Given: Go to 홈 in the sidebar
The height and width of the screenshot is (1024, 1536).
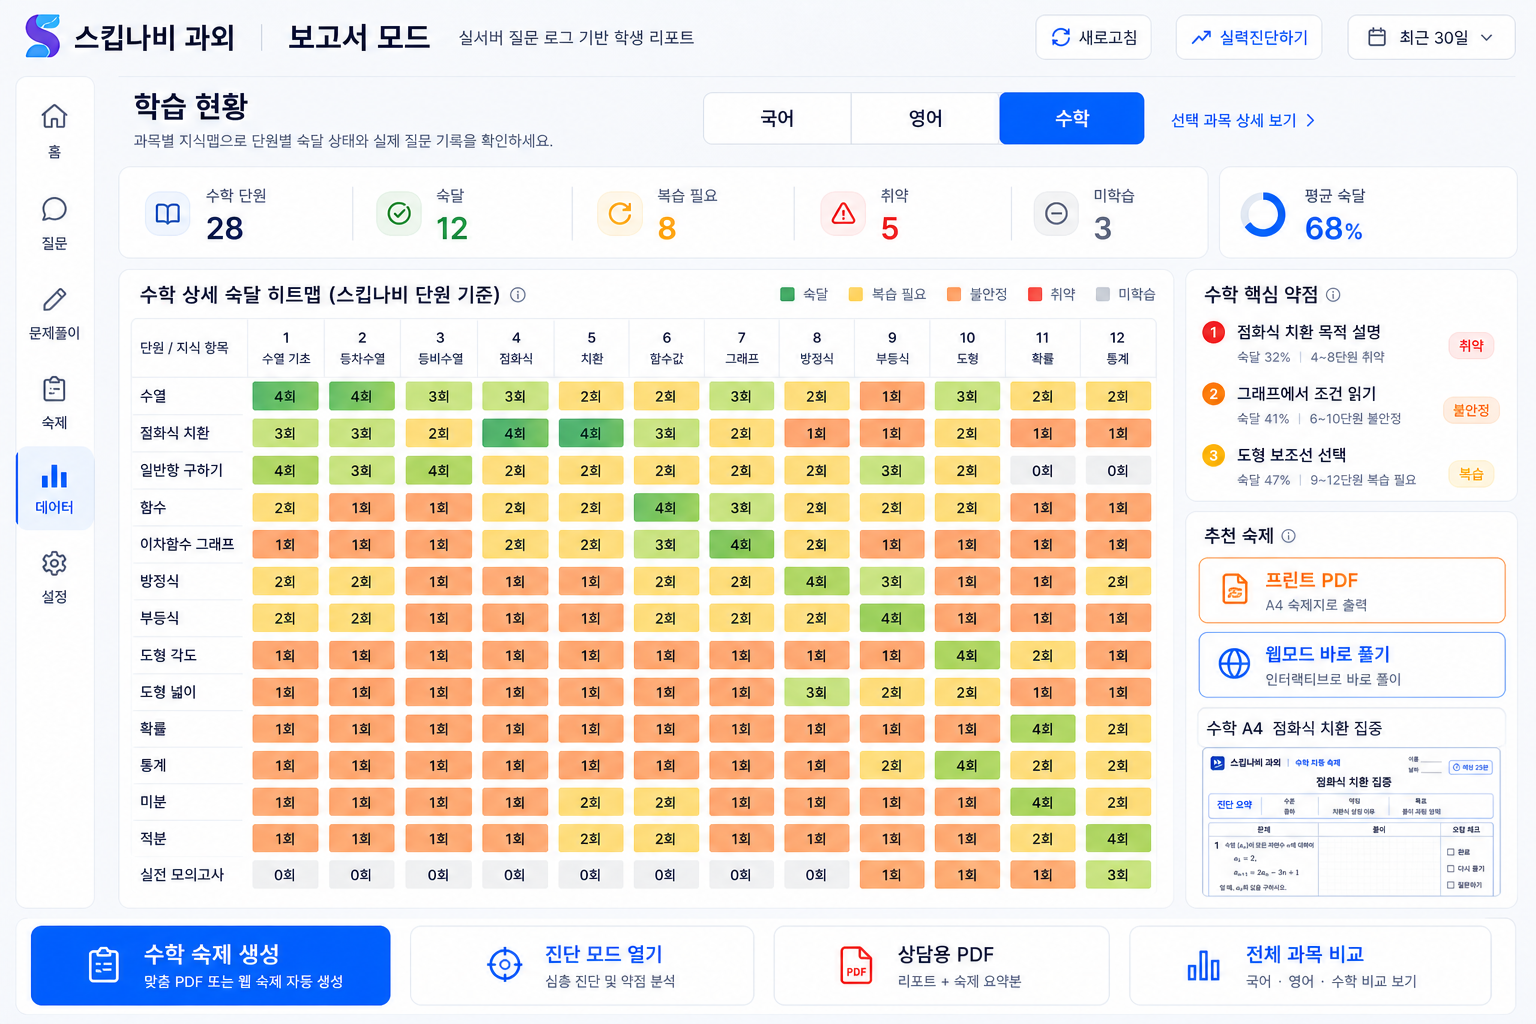Looking at the screenshot, I should 54,130.
